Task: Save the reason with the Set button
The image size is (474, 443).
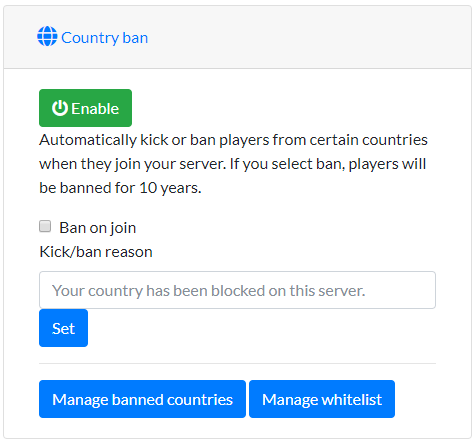Action: click(x=63, y=328)
